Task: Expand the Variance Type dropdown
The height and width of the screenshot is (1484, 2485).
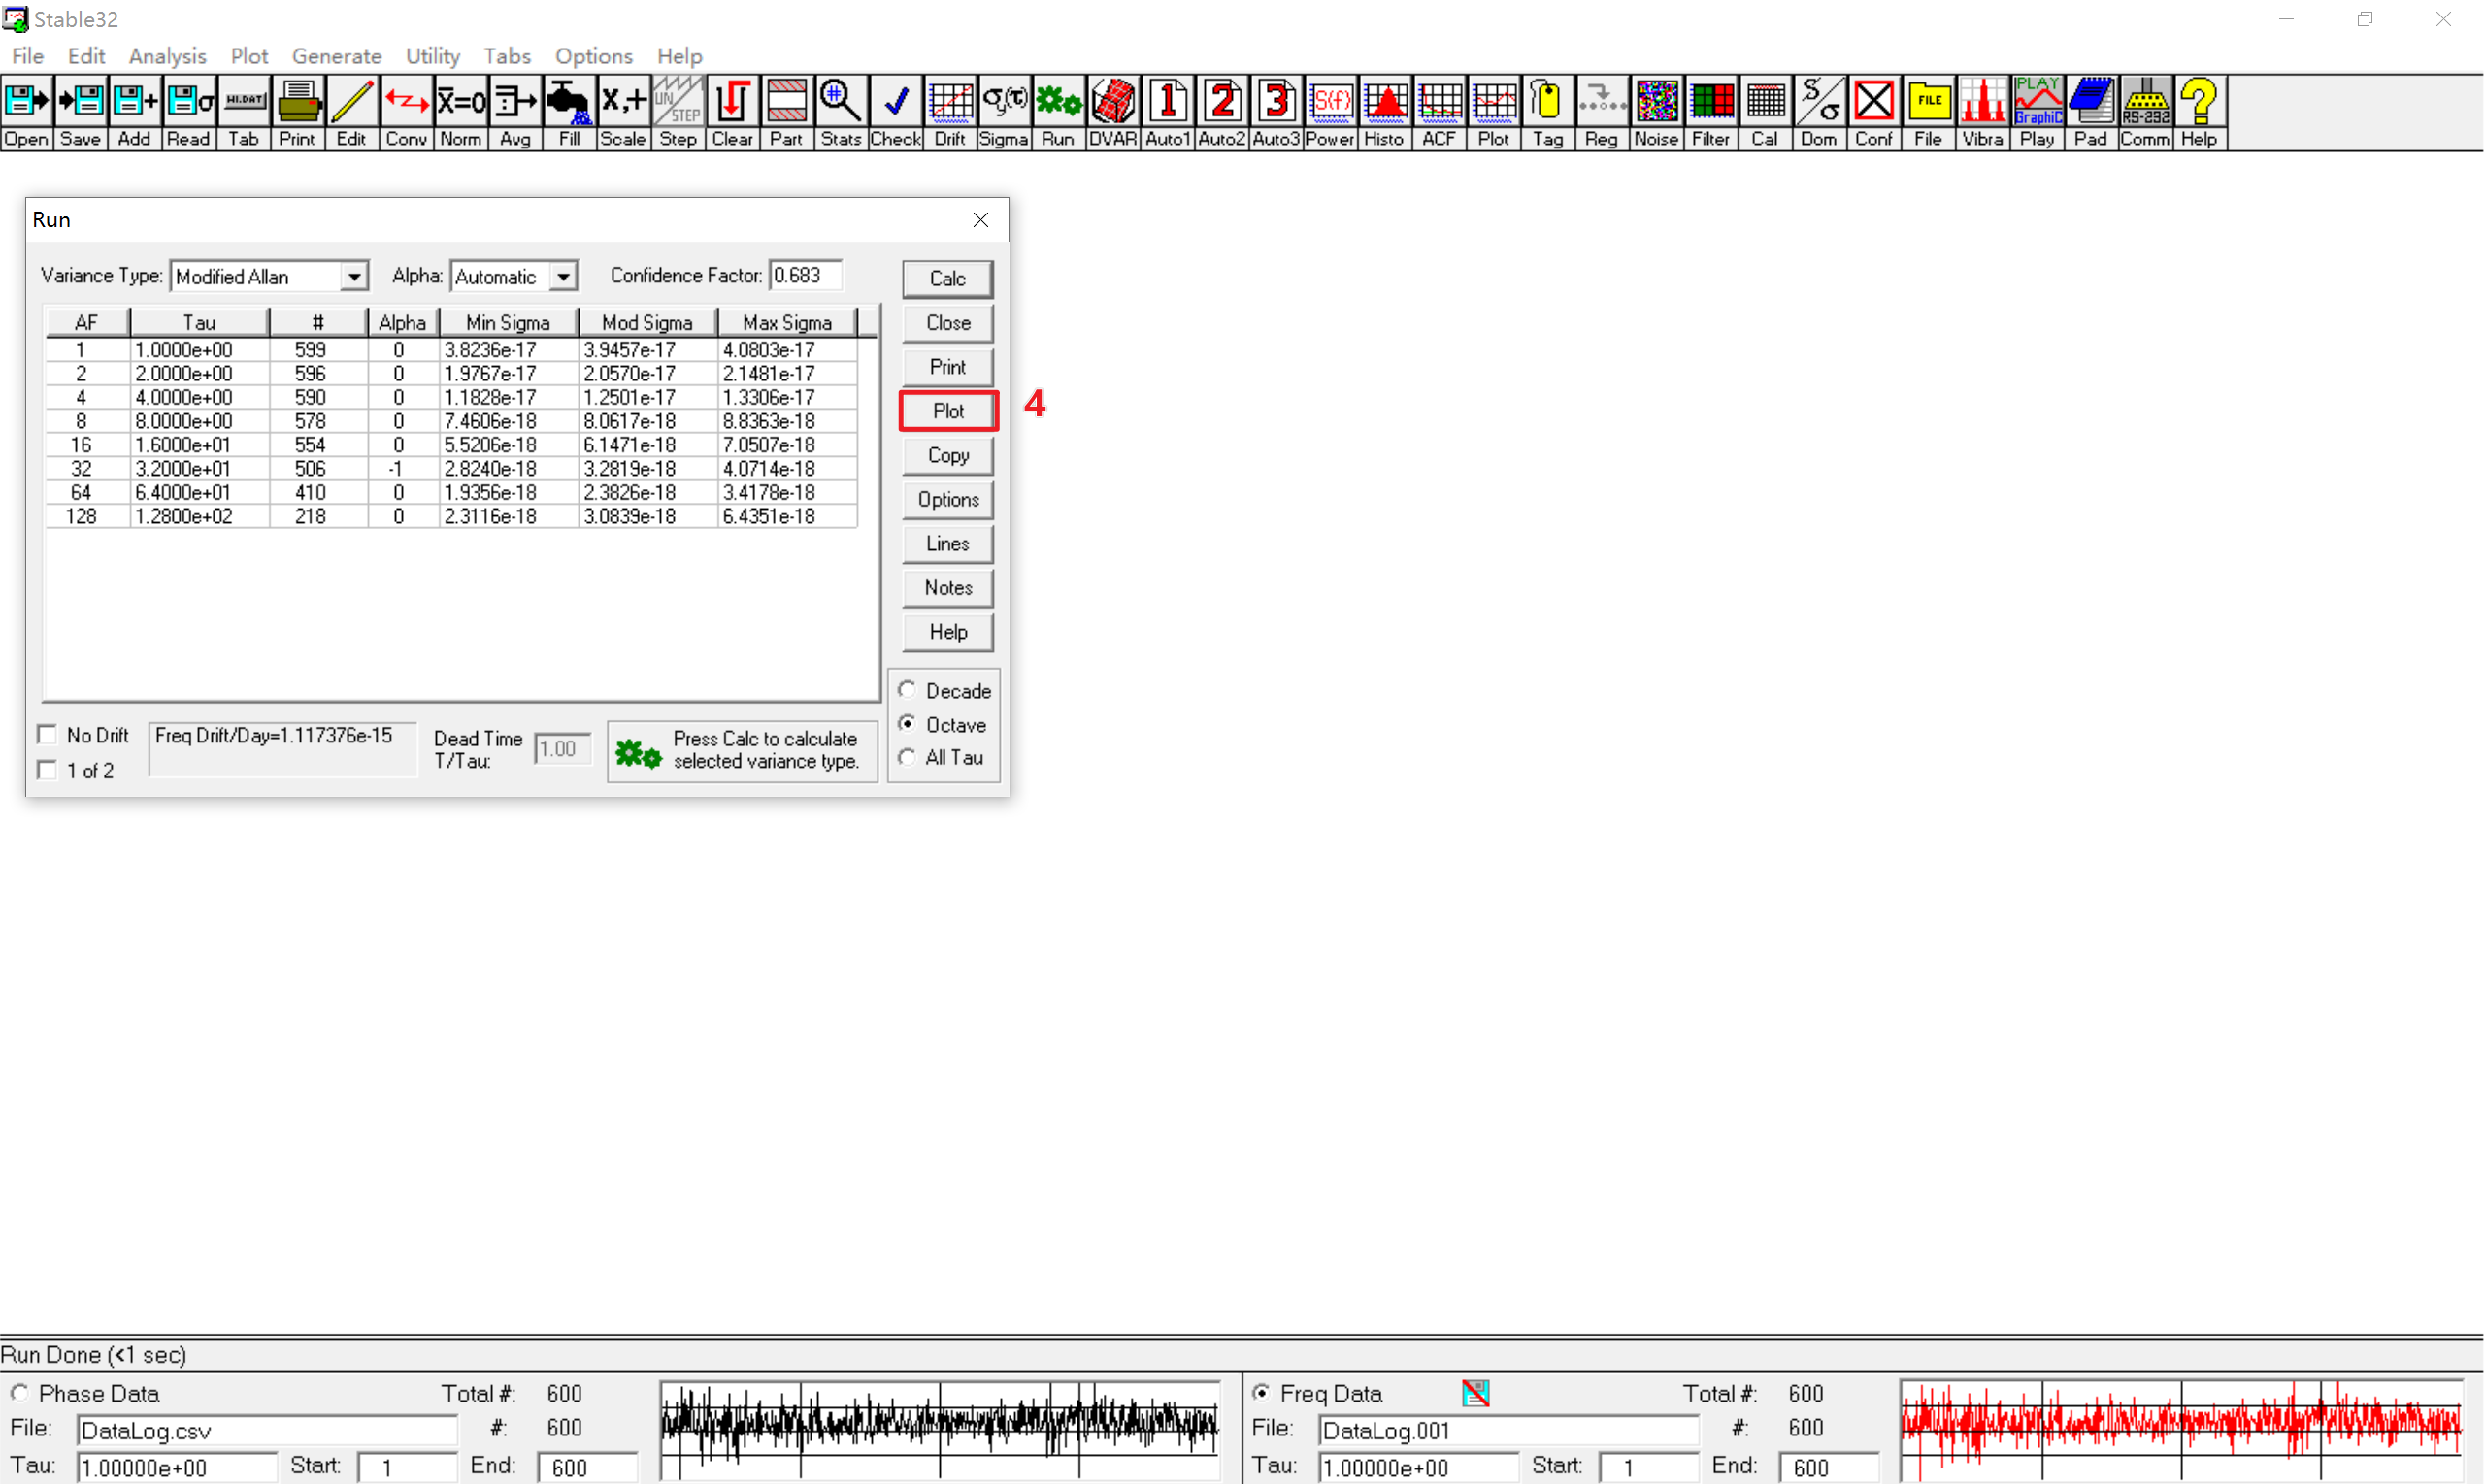Action: 354,277
